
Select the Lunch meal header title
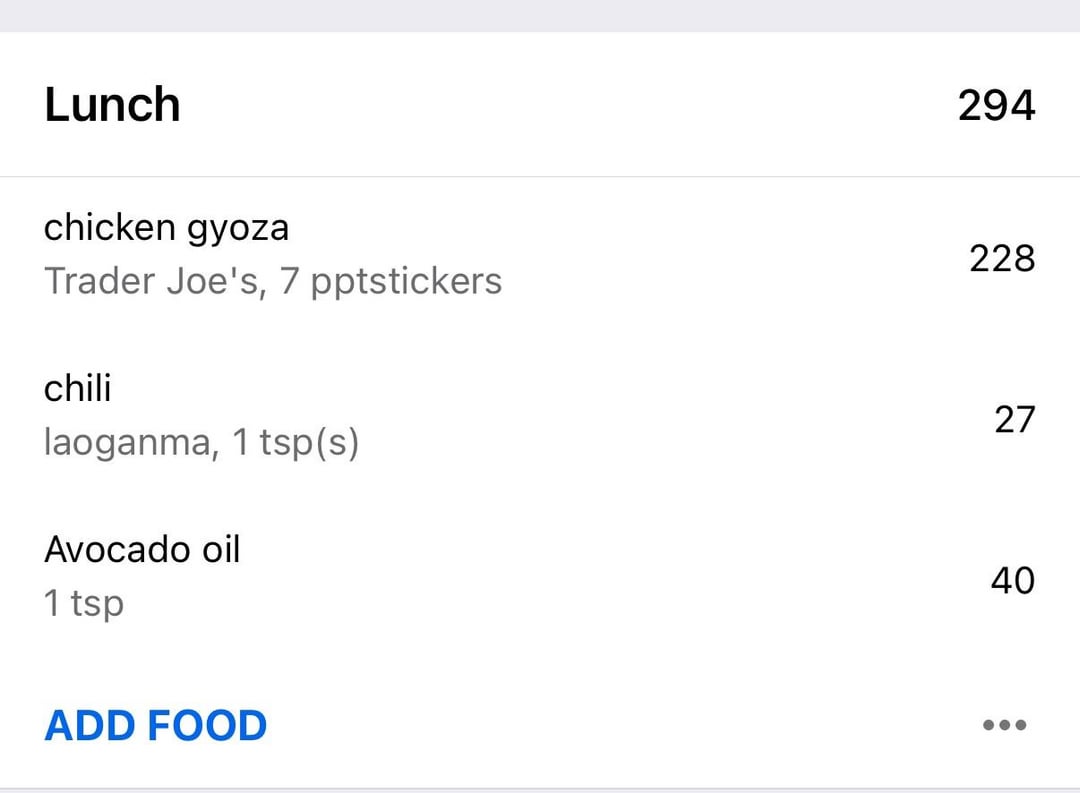(112, 105)
